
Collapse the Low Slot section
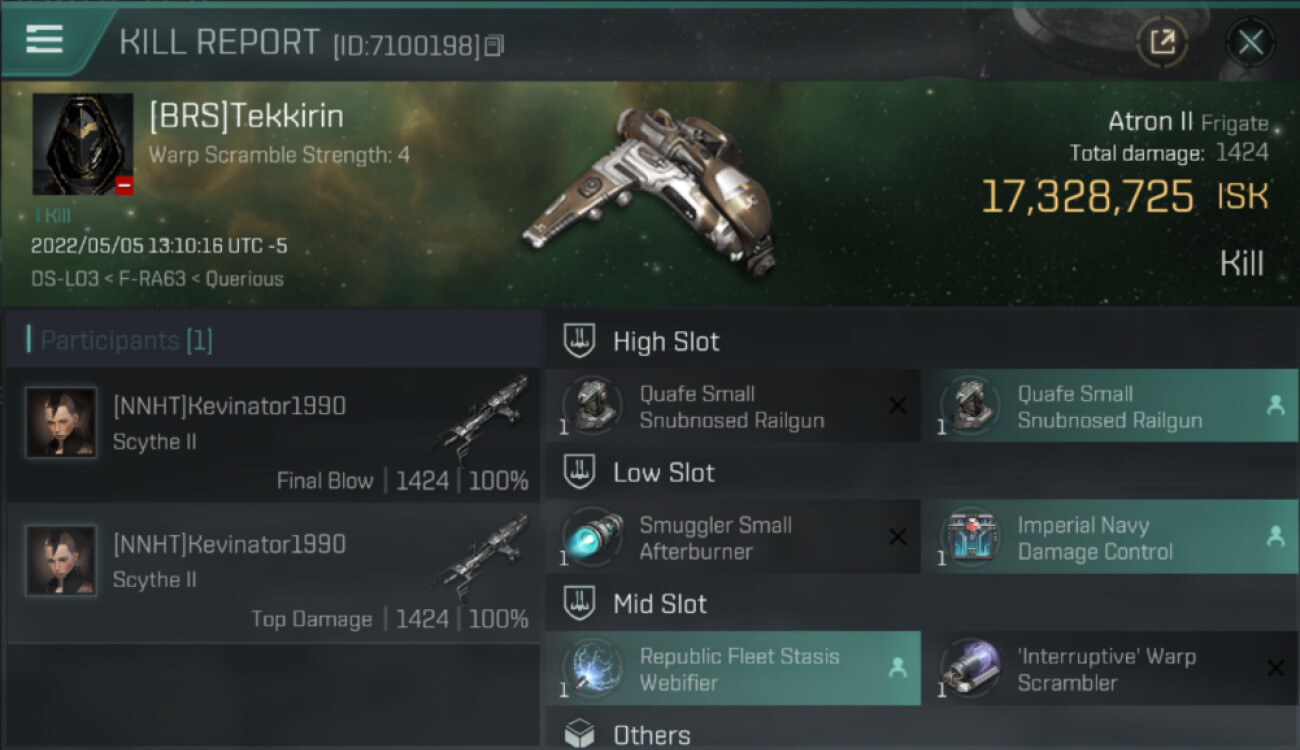663,473
